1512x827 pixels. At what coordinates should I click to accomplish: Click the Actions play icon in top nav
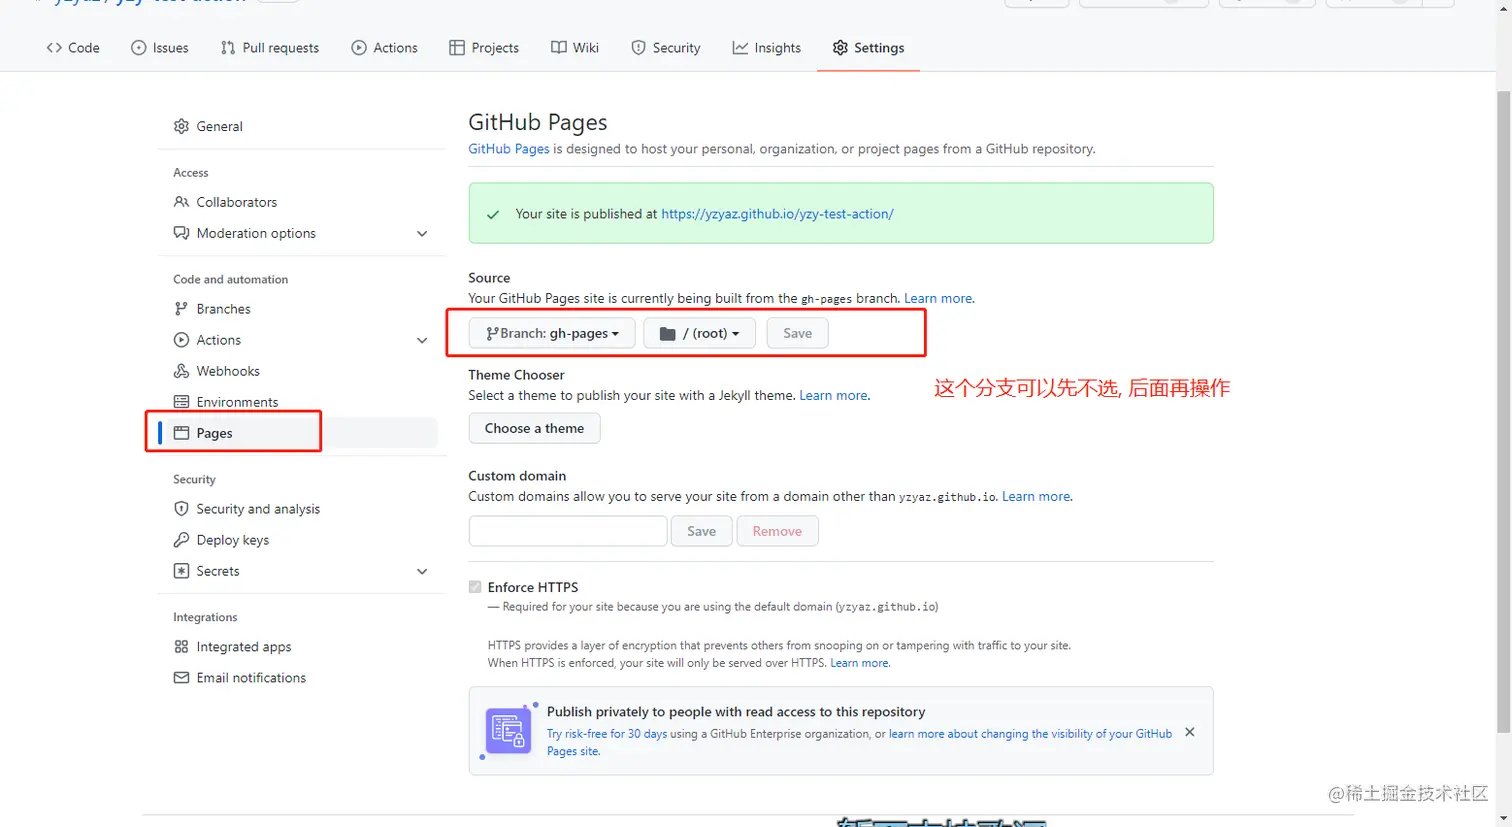coord(359,48)
